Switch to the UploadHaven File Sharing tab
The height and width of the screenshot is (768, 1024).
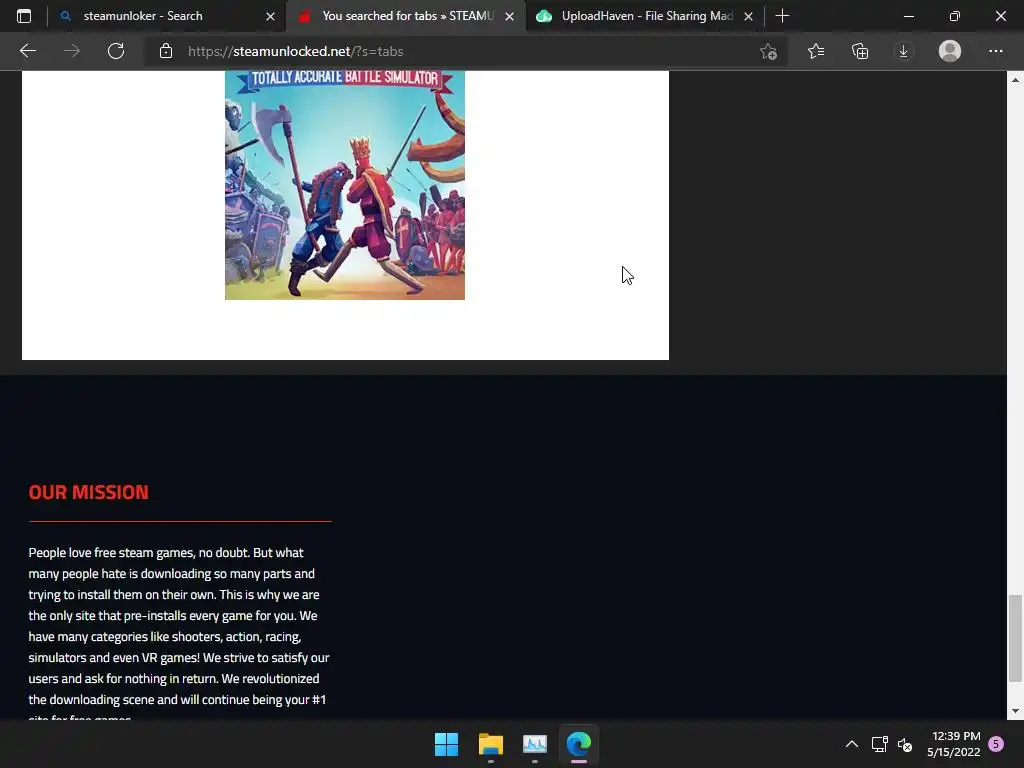(x=645, y=16)
